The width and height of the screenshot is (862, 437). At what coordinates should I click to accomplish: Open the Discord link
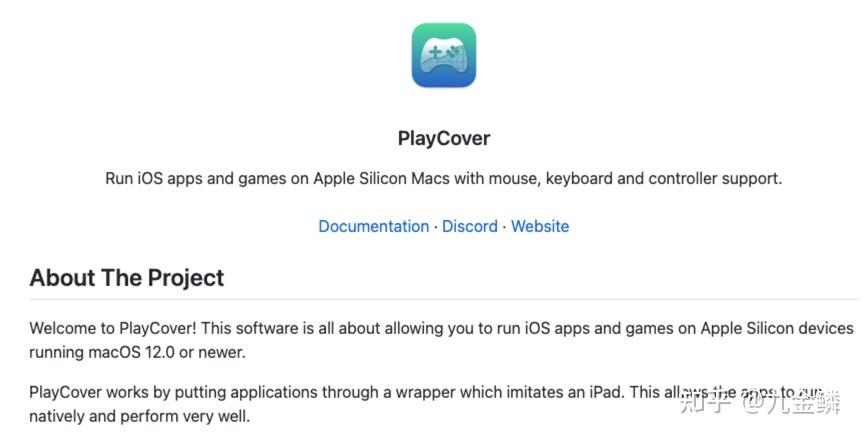[x=469, y=226]
